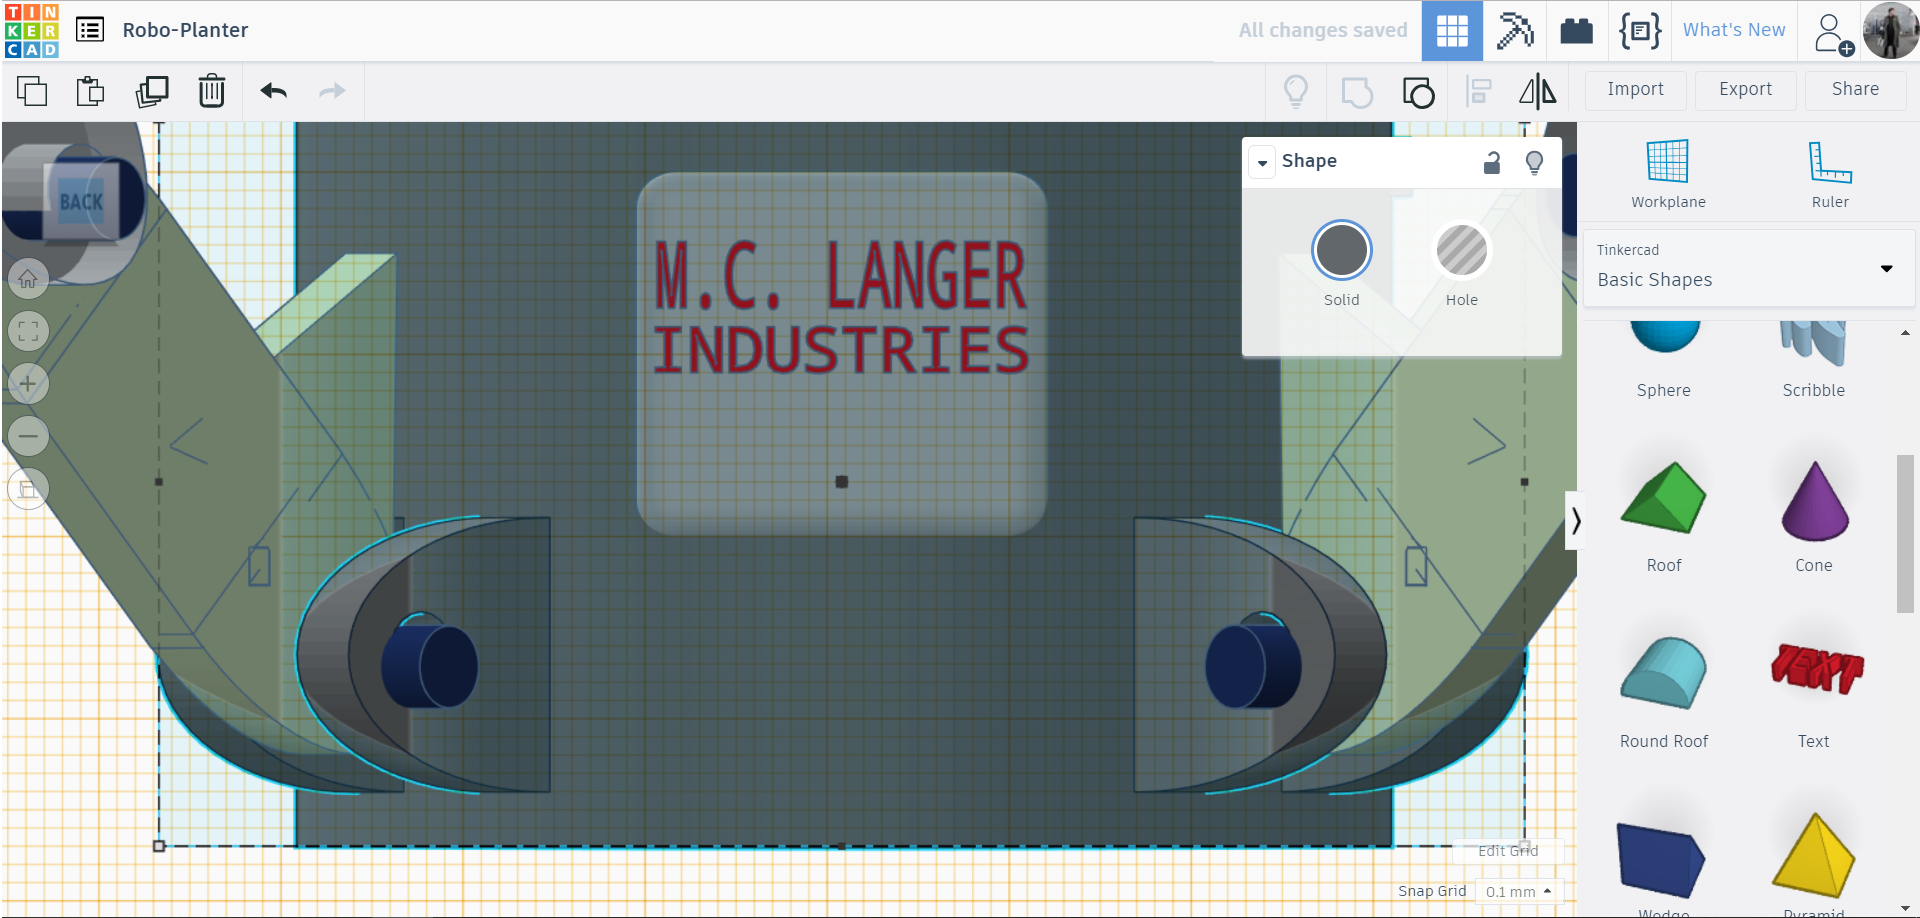The height and width of the screenshot is (918, 1920).
Task: Select the Sphere shape
Action: (1664, 360)
